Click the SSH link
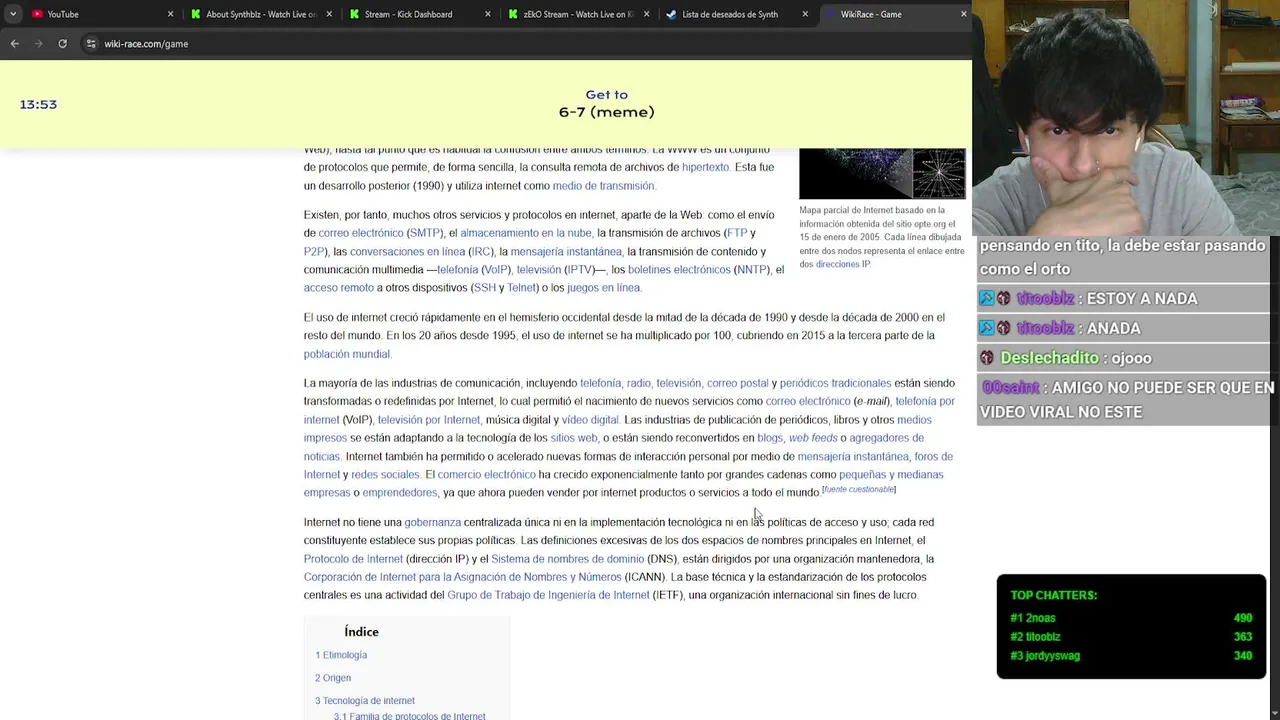 485,288
